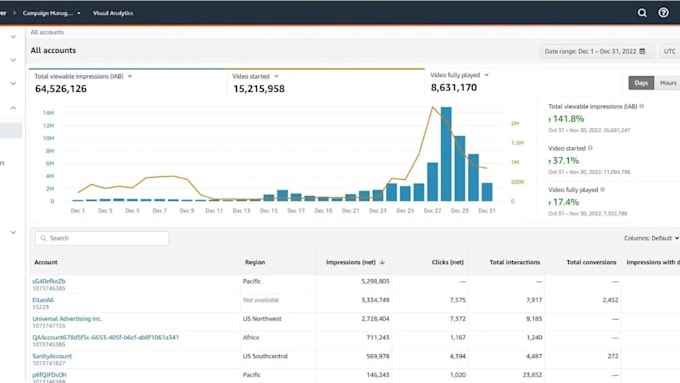The image size is (680, 383).
Task: Click impressions value 3,334,749
Action: 375,300
